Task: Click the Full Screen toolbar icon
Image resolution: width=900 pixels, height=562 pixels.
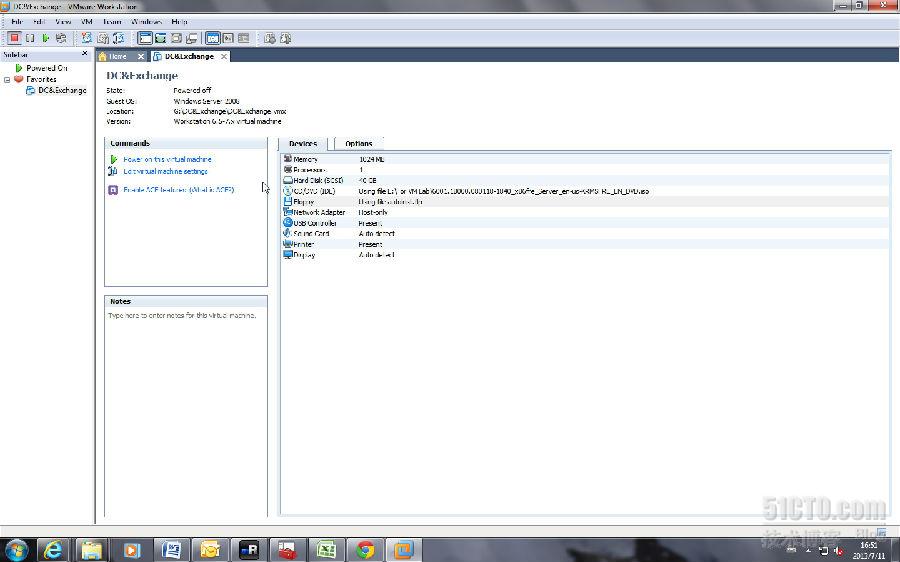Action: click(x=176, y=38)
